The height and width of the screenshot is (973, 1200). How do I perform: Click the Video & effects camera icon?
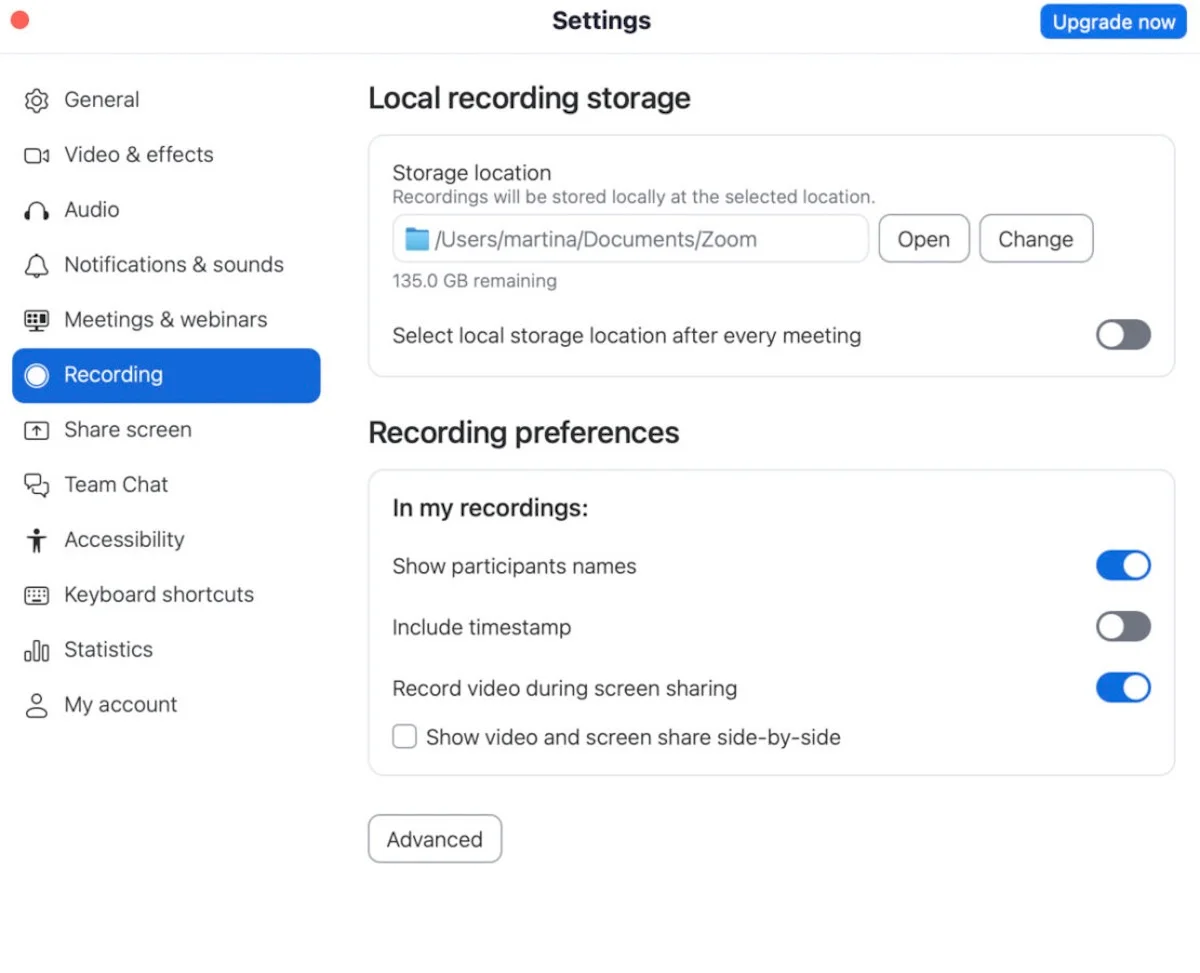(x=37, y=155)
